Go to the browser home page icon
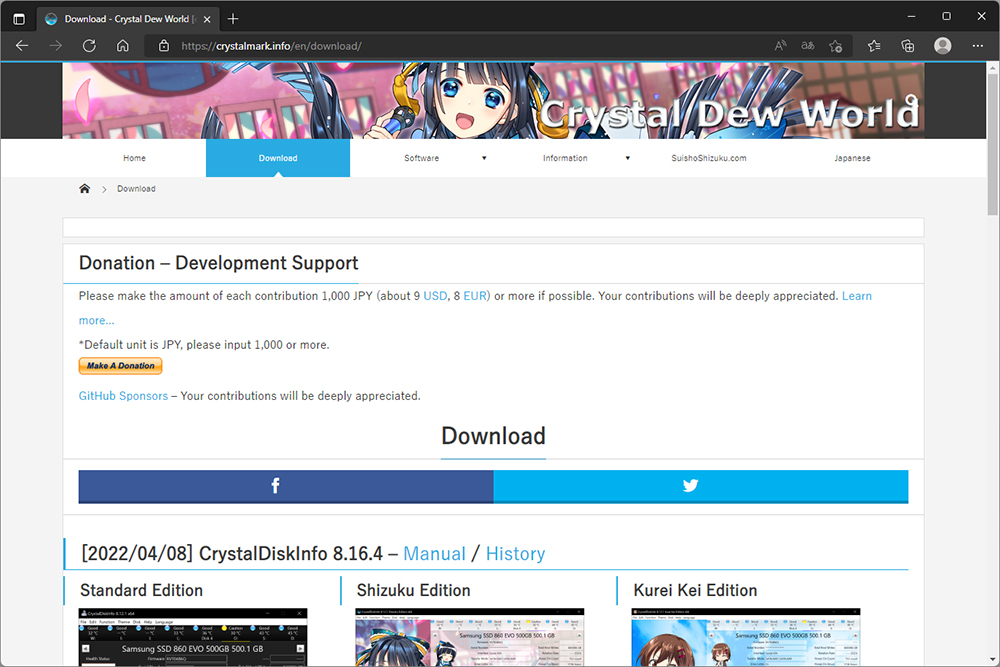 pyautogui.click(x=122, y=46)
